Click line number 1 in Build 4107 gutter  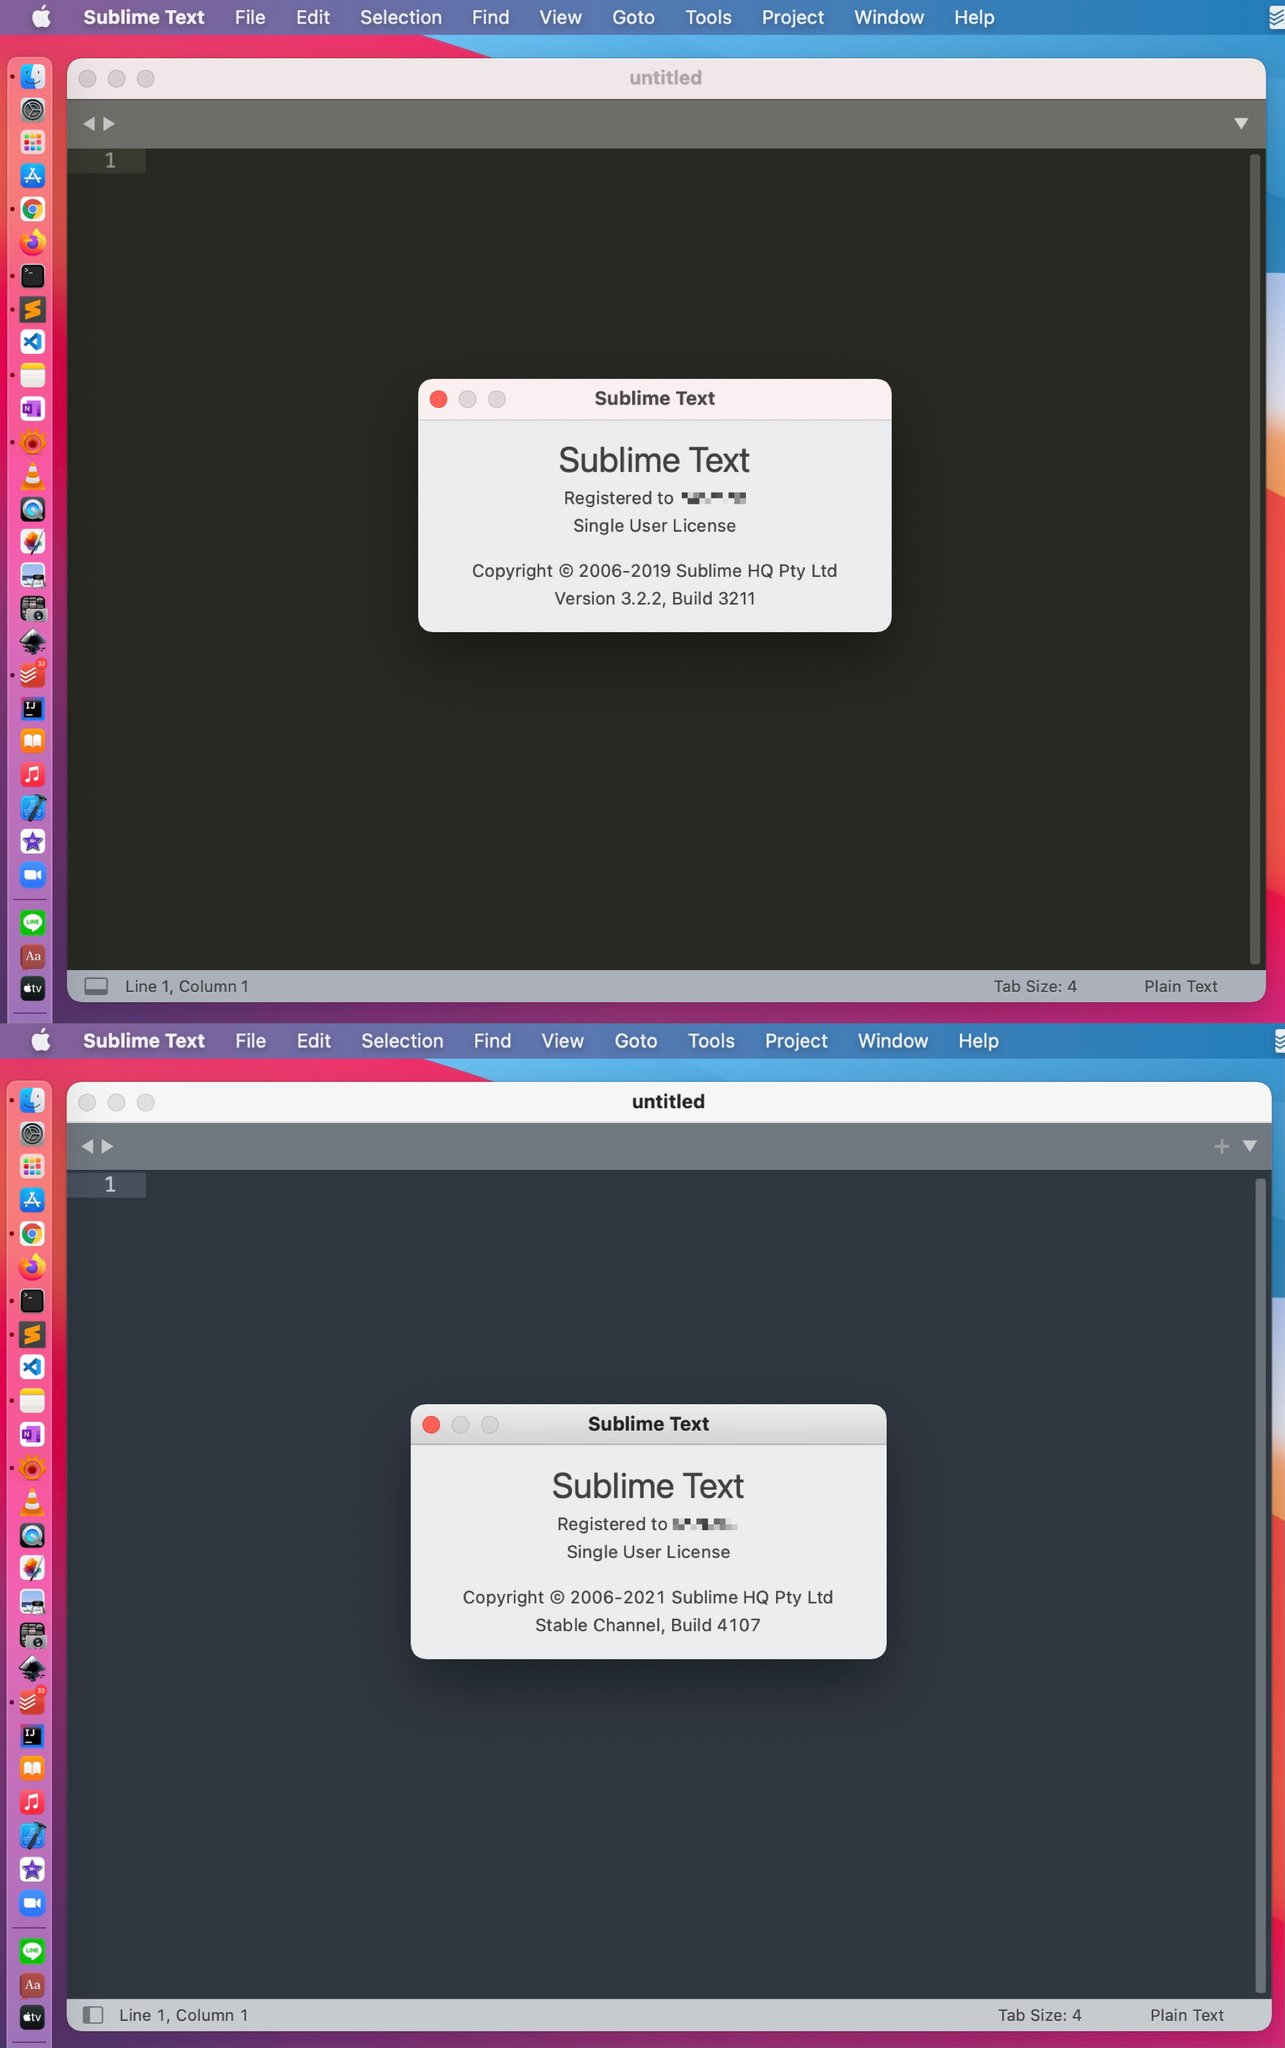(110, 1184)
